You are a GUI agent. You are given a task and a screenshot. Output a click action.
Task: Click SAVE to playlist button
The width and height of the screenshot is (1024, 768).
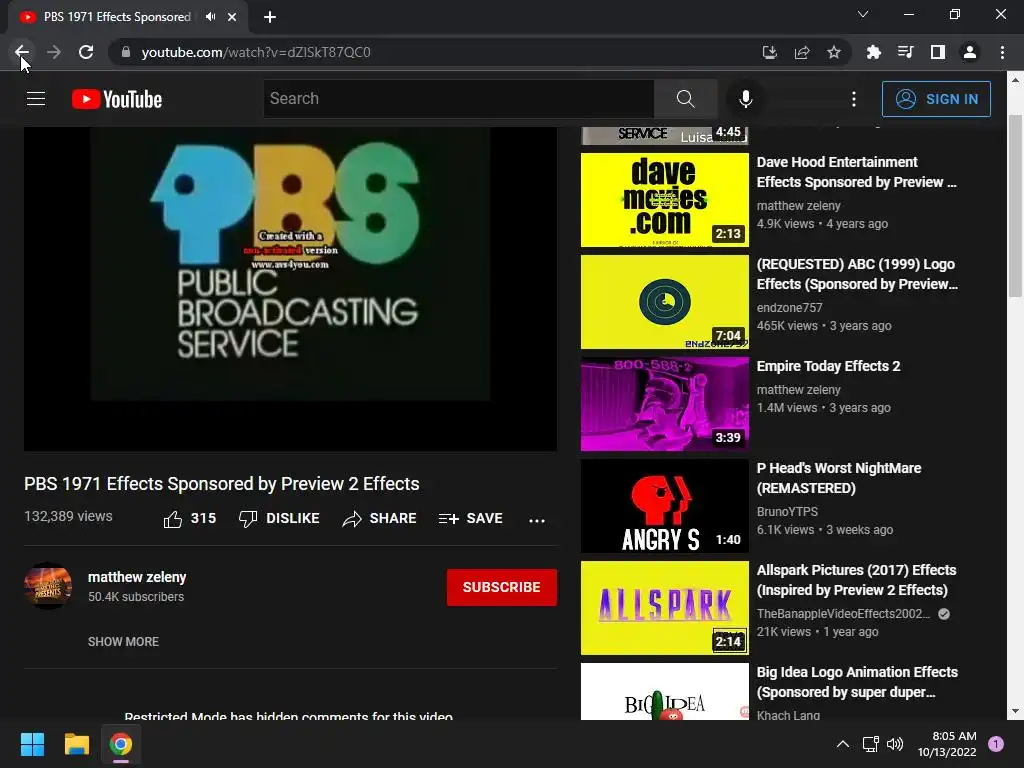tap(470, 519)
